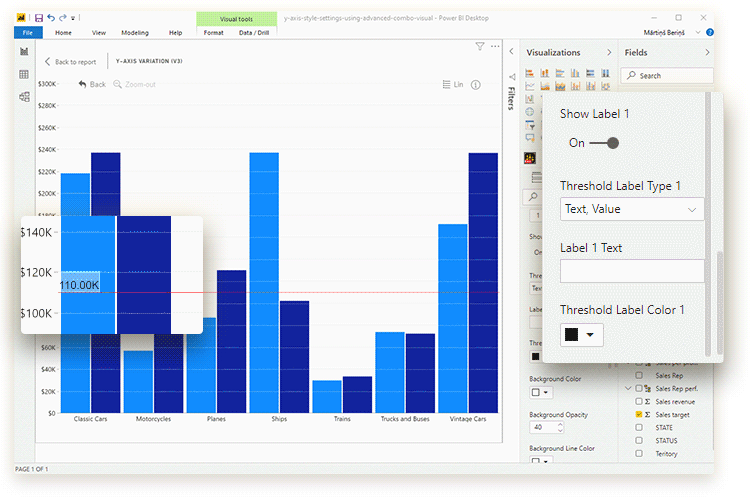This screenshot has height=500, width=750.
Task: Collapse the Visualizations pane using its chevron
Action: click(609, 52)
